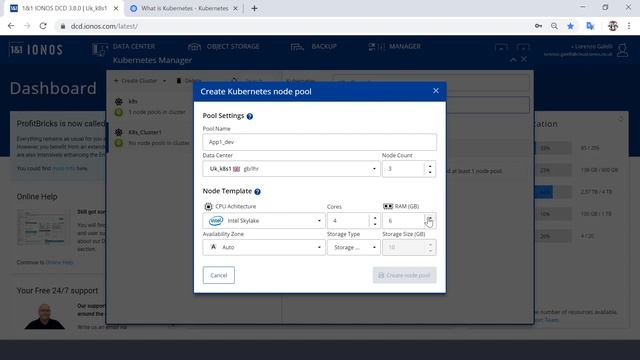The width and height of the screenshot is (640, 360).
Task: Open the Availability Zone dropdown
Action: (264, 247)
